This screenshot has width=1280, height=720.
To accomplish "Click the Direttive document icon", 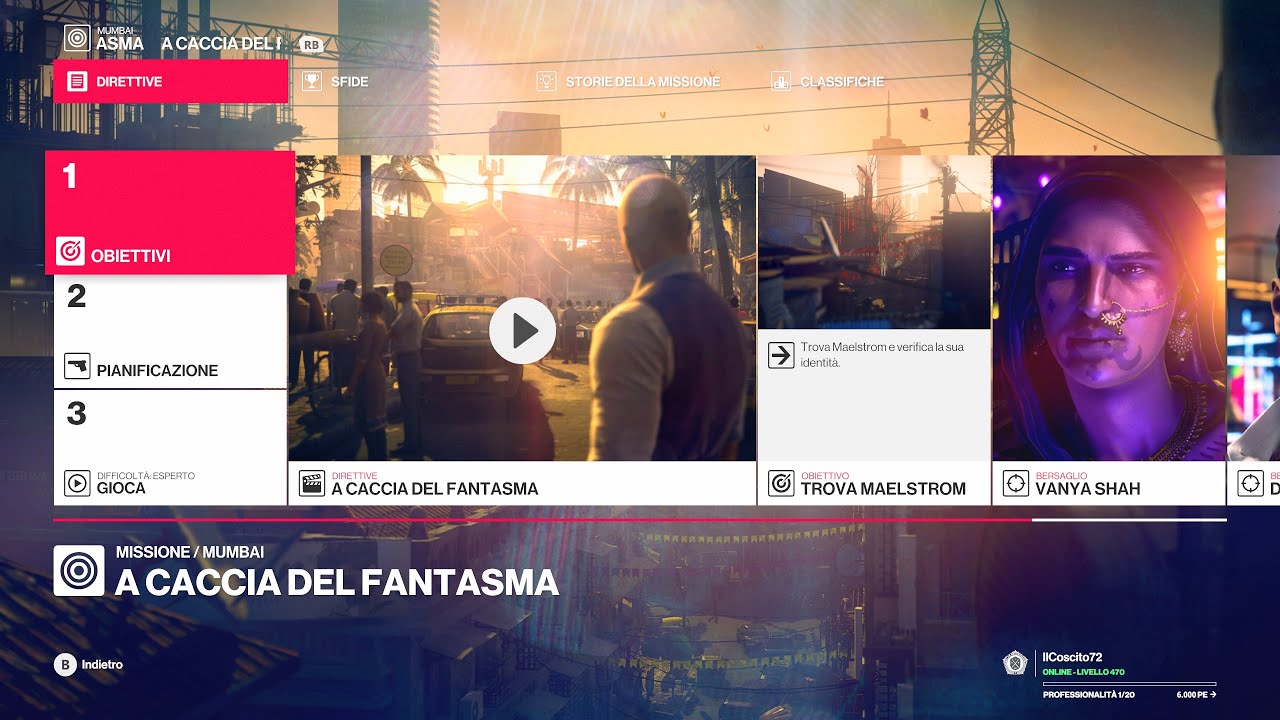I will [x=77, y=81].
